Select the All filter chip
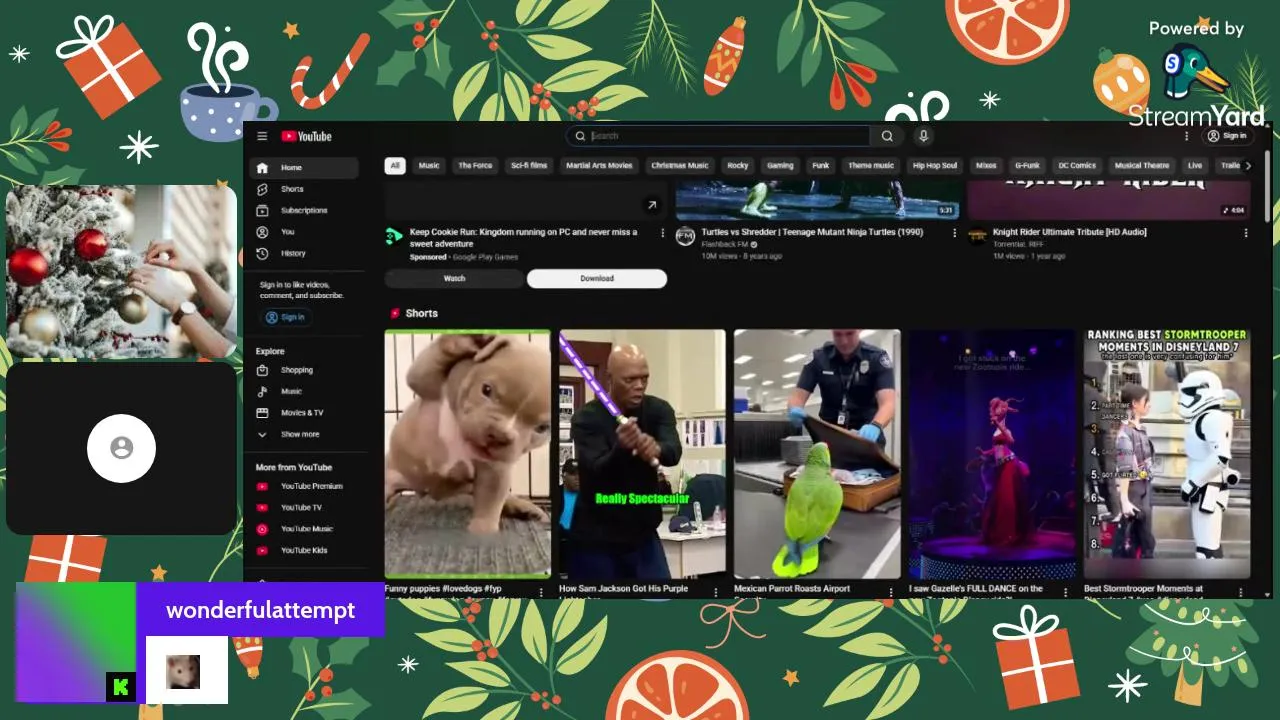The height and width of the screenshot is (720, 1280). (395, 166)
